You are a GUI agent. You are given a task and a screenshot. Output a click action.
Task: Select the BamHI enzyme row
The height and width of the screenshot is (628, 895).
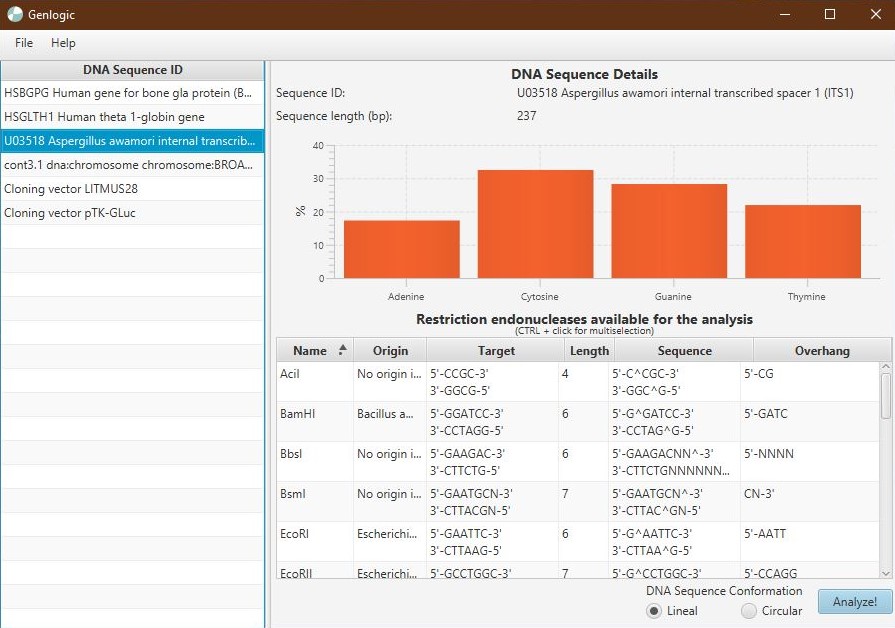tap(578, 422)
